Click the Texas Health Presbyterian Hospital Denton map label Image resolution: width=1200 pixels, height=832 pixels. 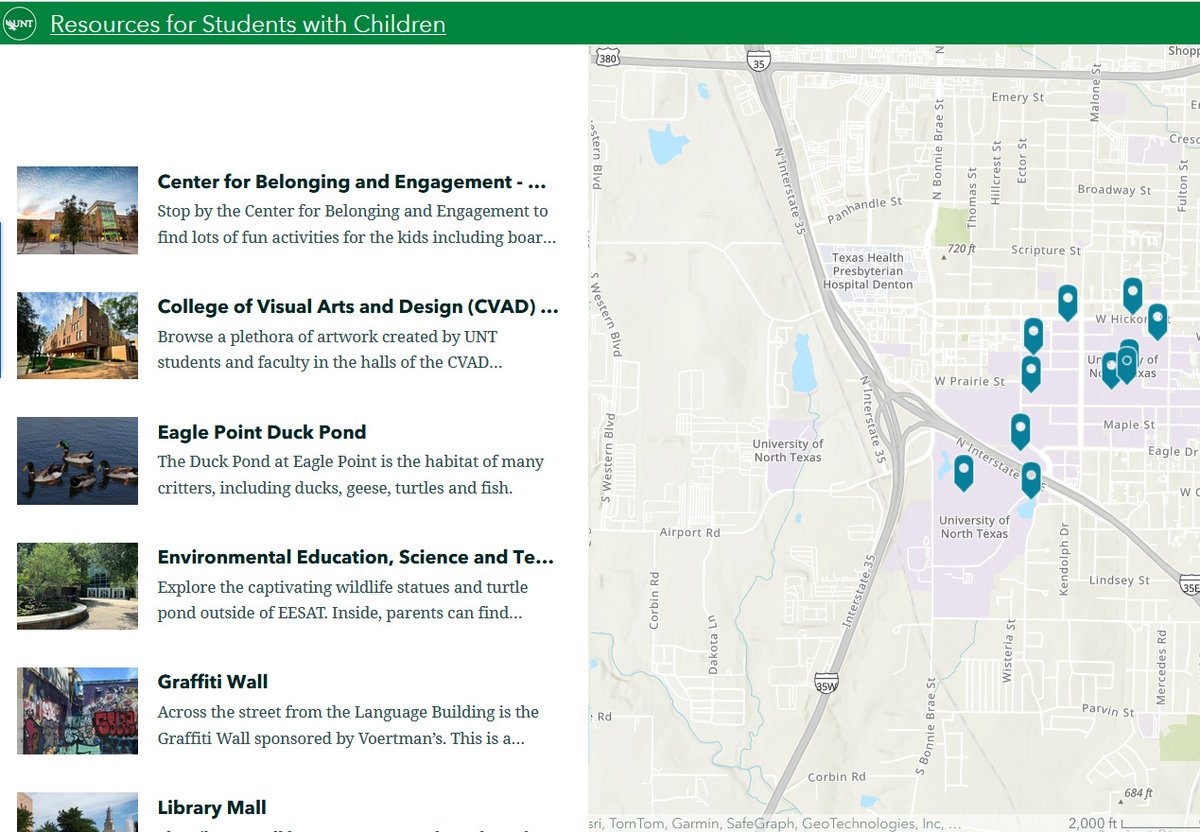point(867,271)
